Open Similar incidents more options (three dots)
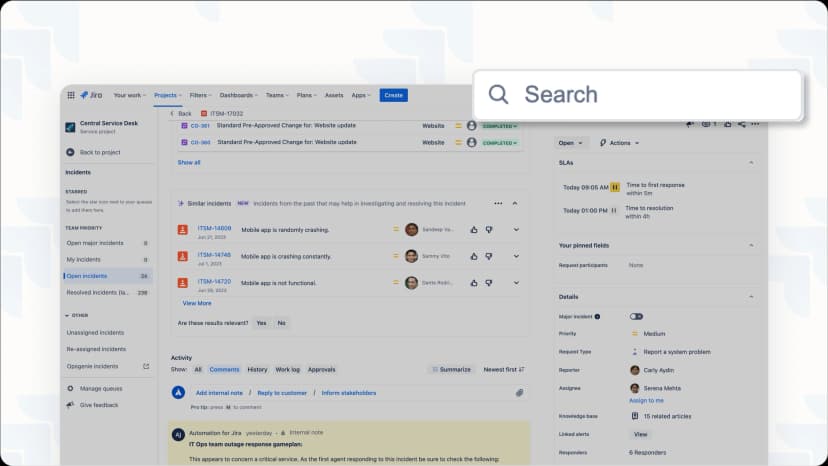The width and height of the screenshot is (828, 466). tap(498, 203)
